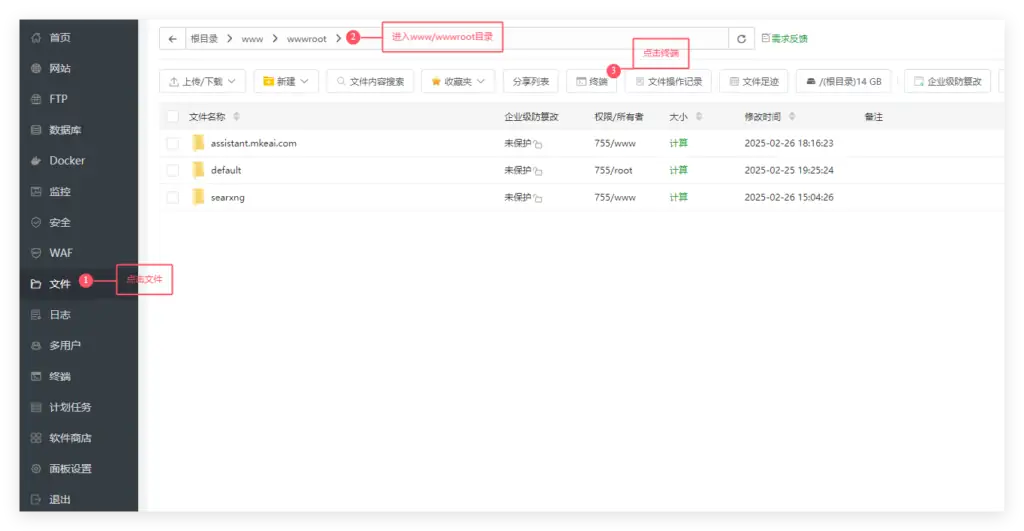This screenshot has height=531, width=1024.
Task: Click the toolbar 终端 terminal button
Action: tap(592, 82)
